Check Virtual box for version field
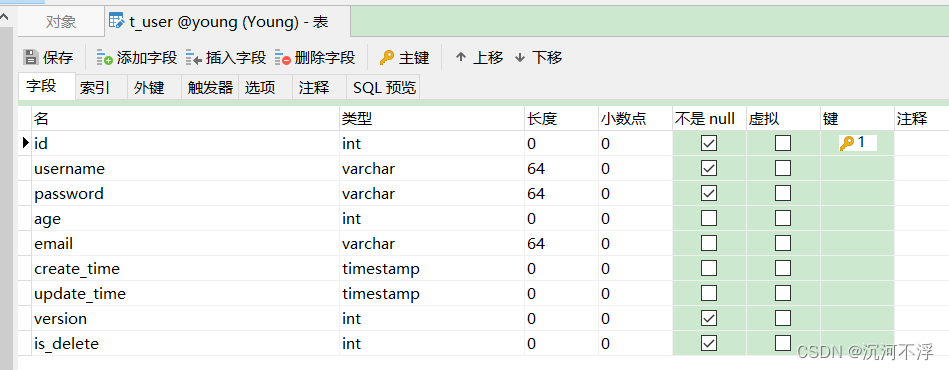 [783, 318]
